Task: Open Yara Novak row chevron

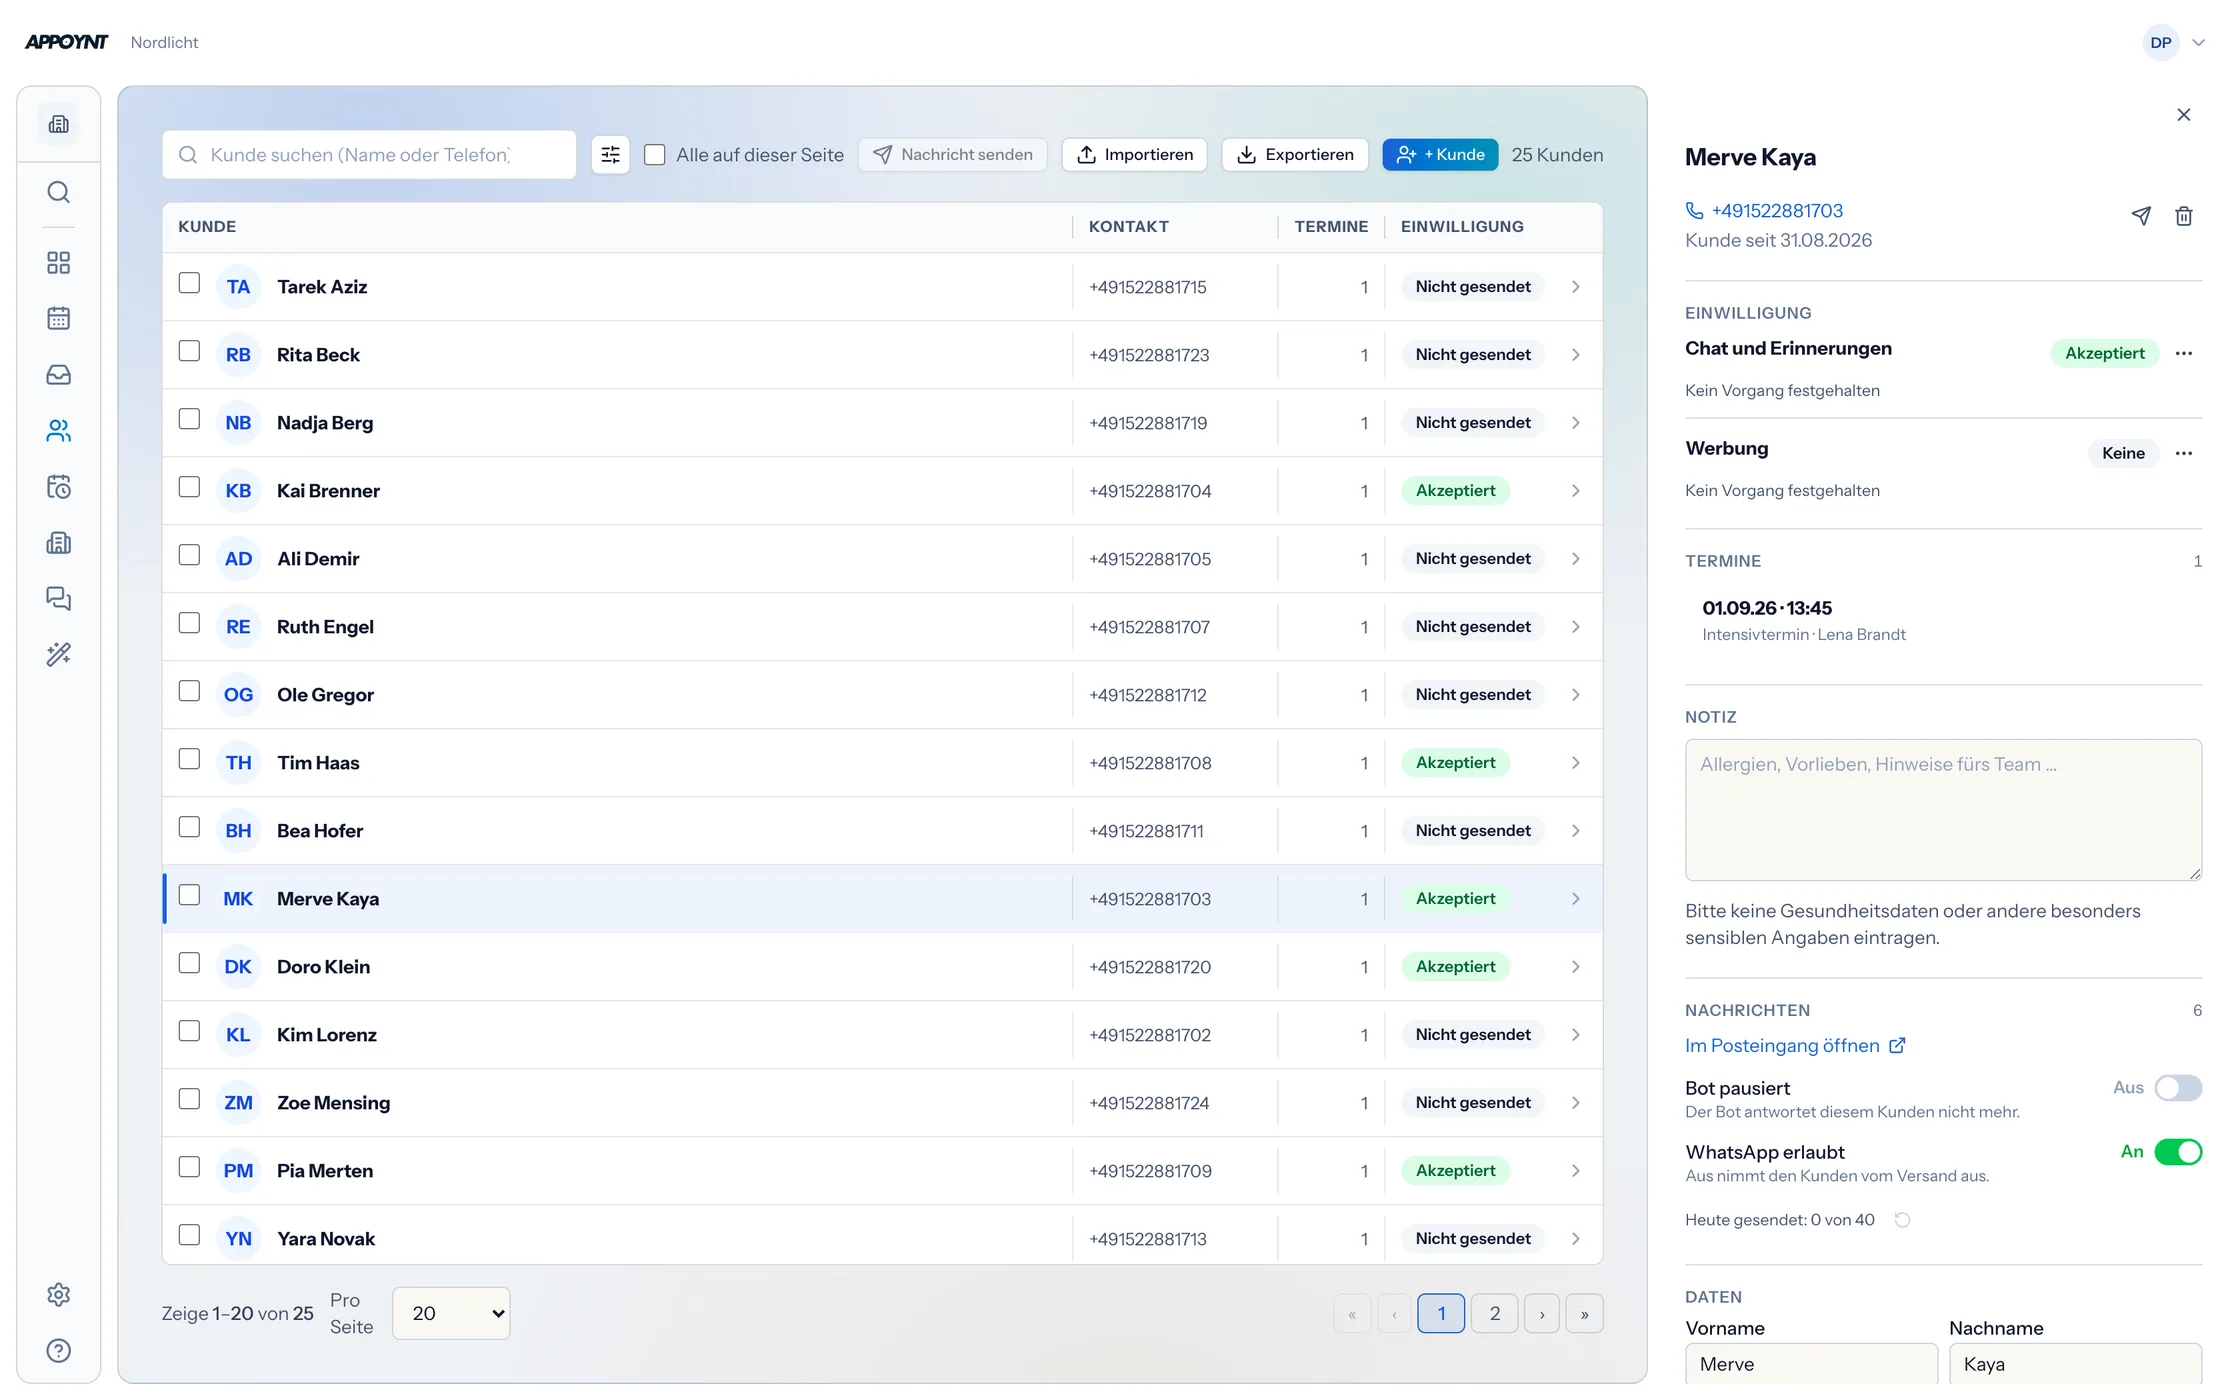Action: click(x=1576, y=1239)
